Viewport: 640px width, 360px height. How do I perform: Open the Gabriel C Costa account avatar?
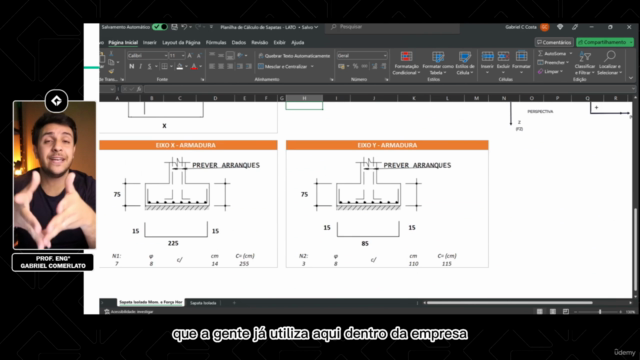544,27
